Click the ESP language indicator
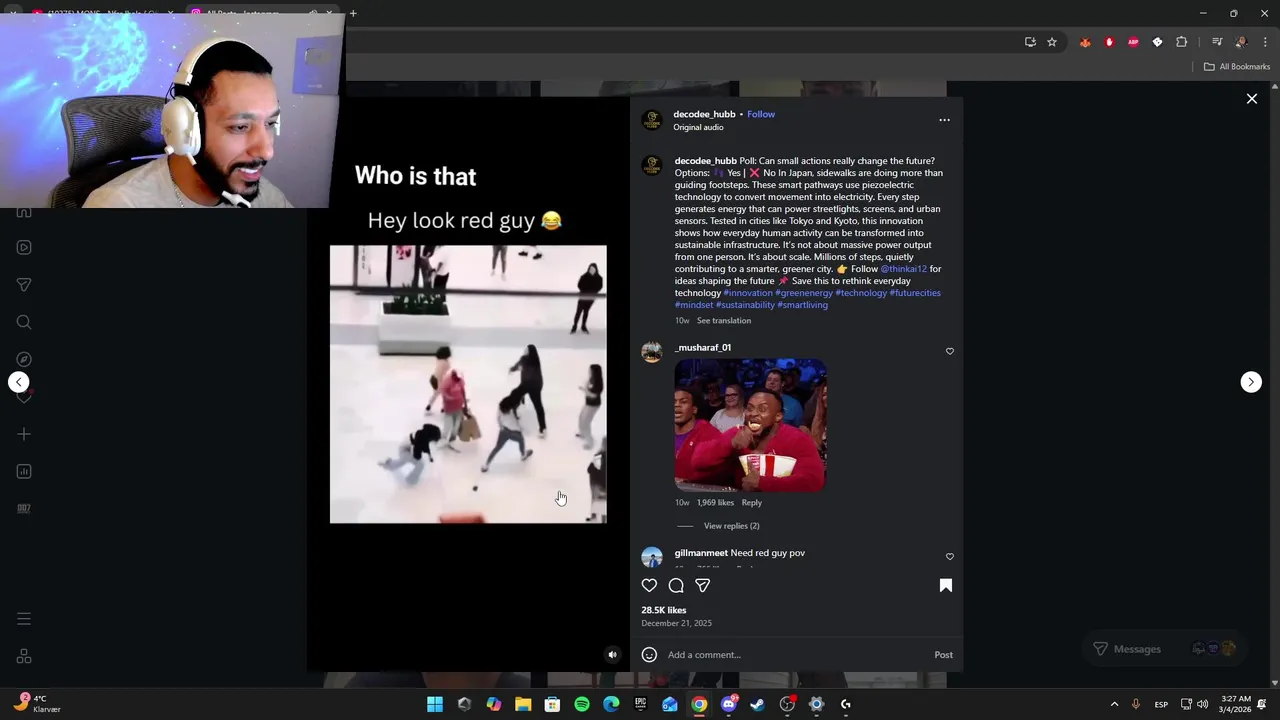The width and height of the screenshot is (1280, 720). coord(1161,704)
